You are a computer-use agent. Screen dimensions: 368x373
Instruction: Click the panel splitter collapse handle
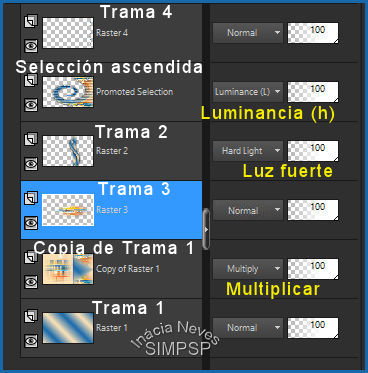206,229
